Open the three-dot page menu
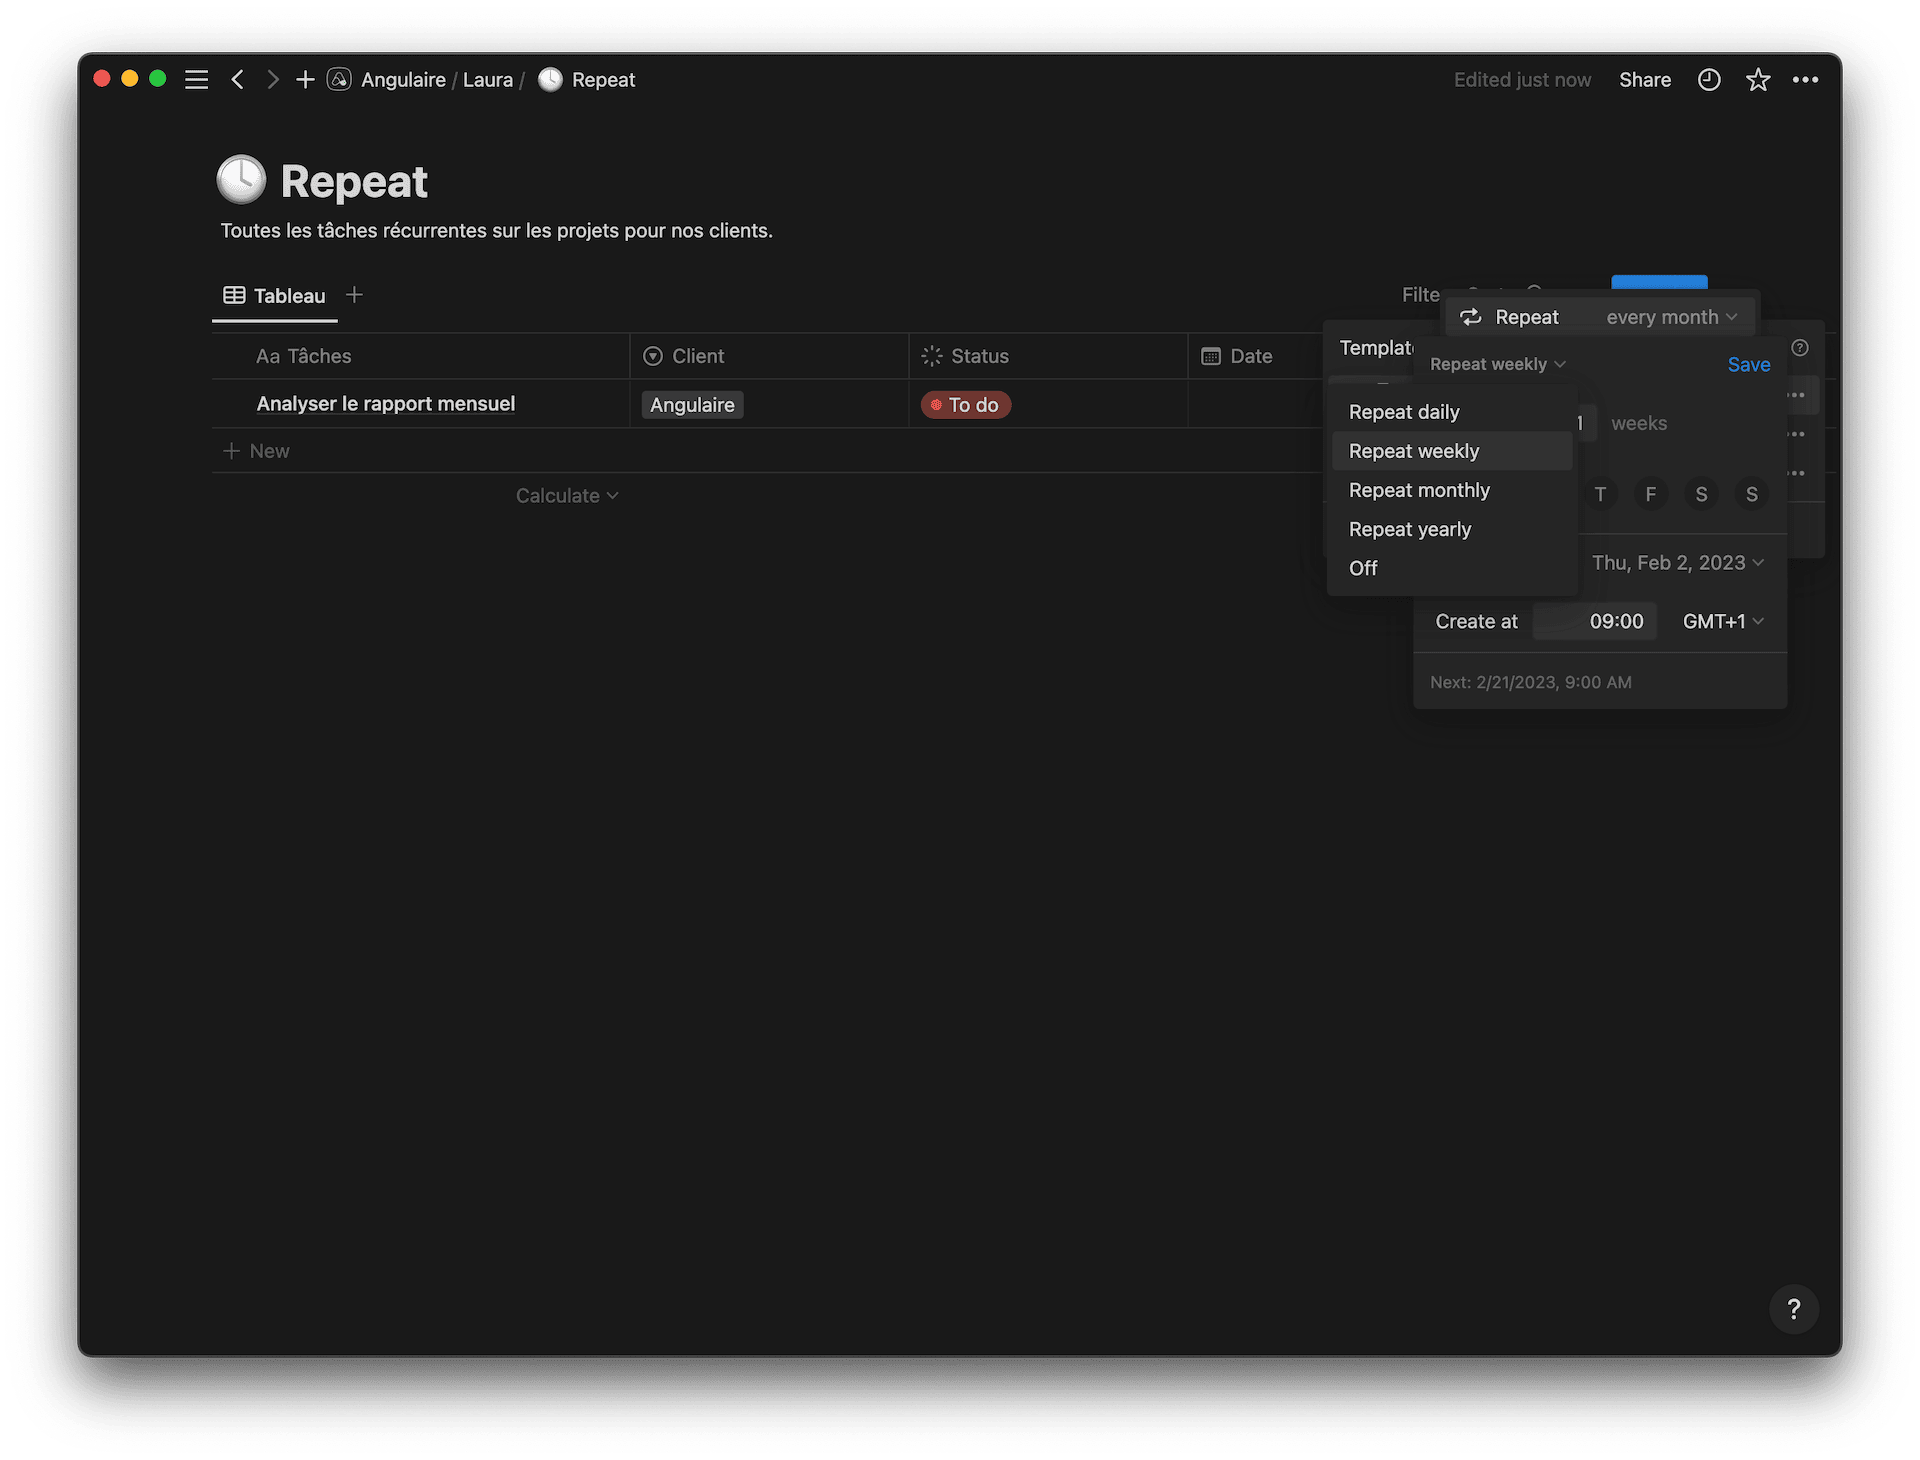Image resolution: width=1920 pixels, height=1460 pixels. tap(1805, 80)
